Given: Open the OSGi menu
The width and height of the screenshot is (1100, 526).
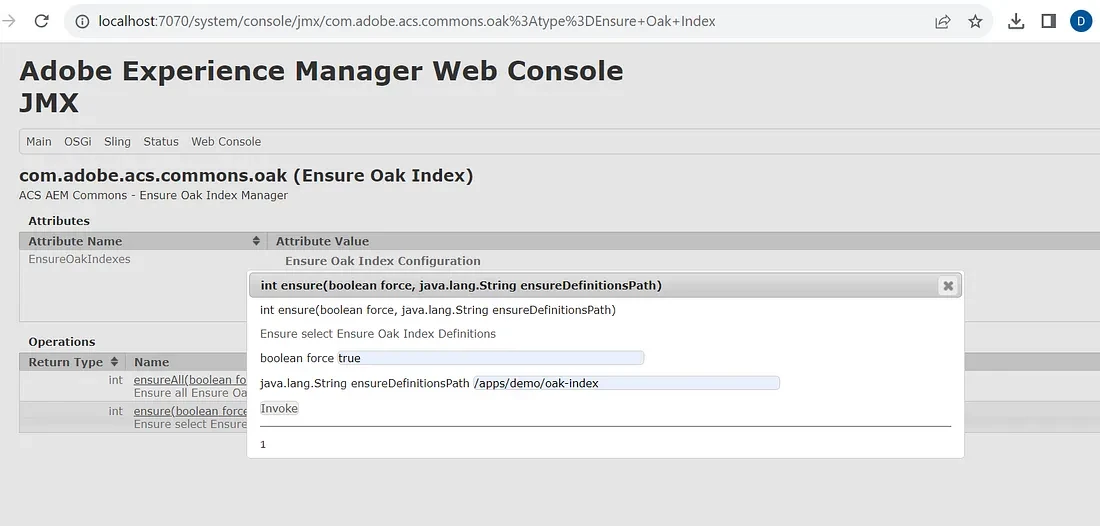Looking at the screenshot, I should (x=78, y=142).
